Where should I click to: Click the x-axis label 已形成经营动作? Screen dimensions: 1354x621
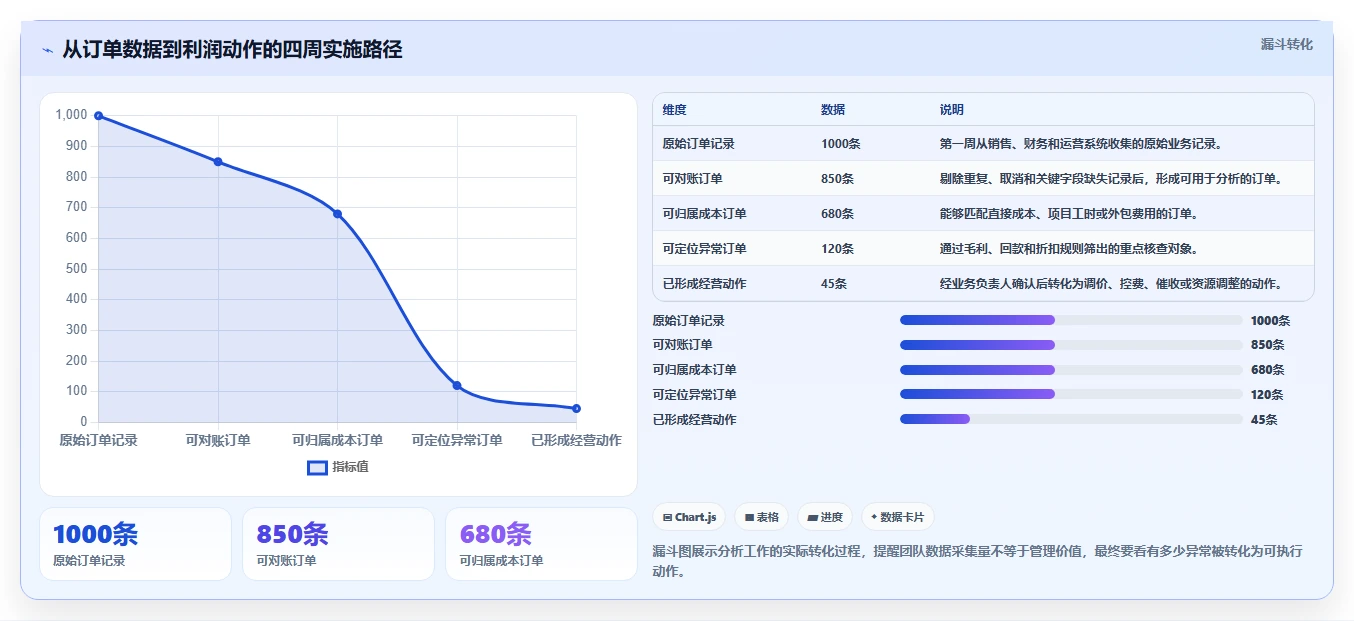click(x=576, y=440)
